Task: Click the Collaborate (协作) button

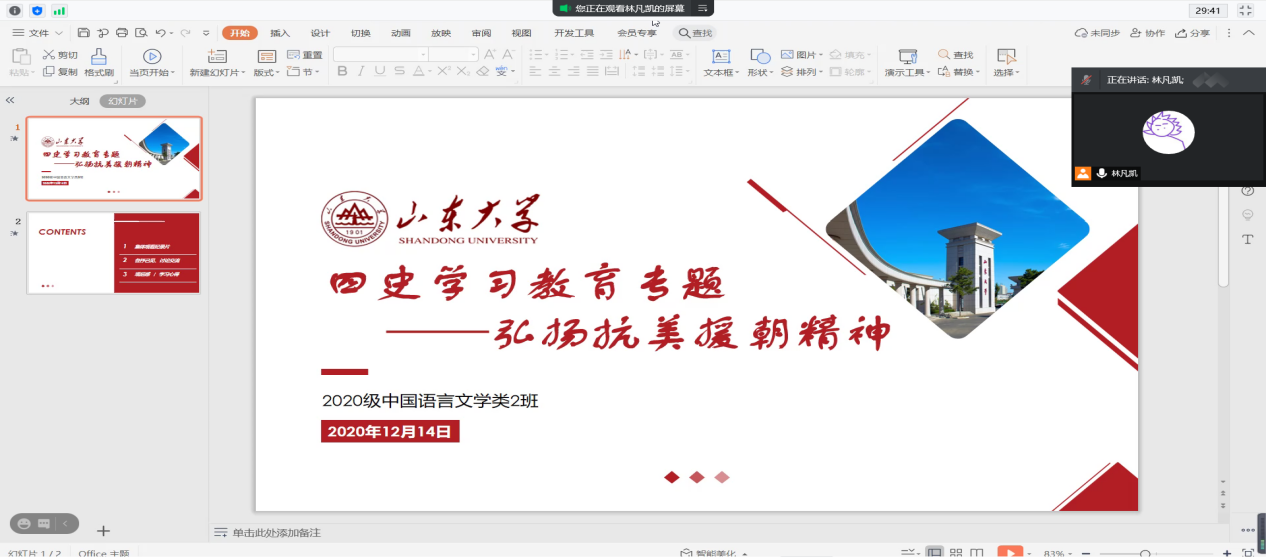Action: 1147,33
